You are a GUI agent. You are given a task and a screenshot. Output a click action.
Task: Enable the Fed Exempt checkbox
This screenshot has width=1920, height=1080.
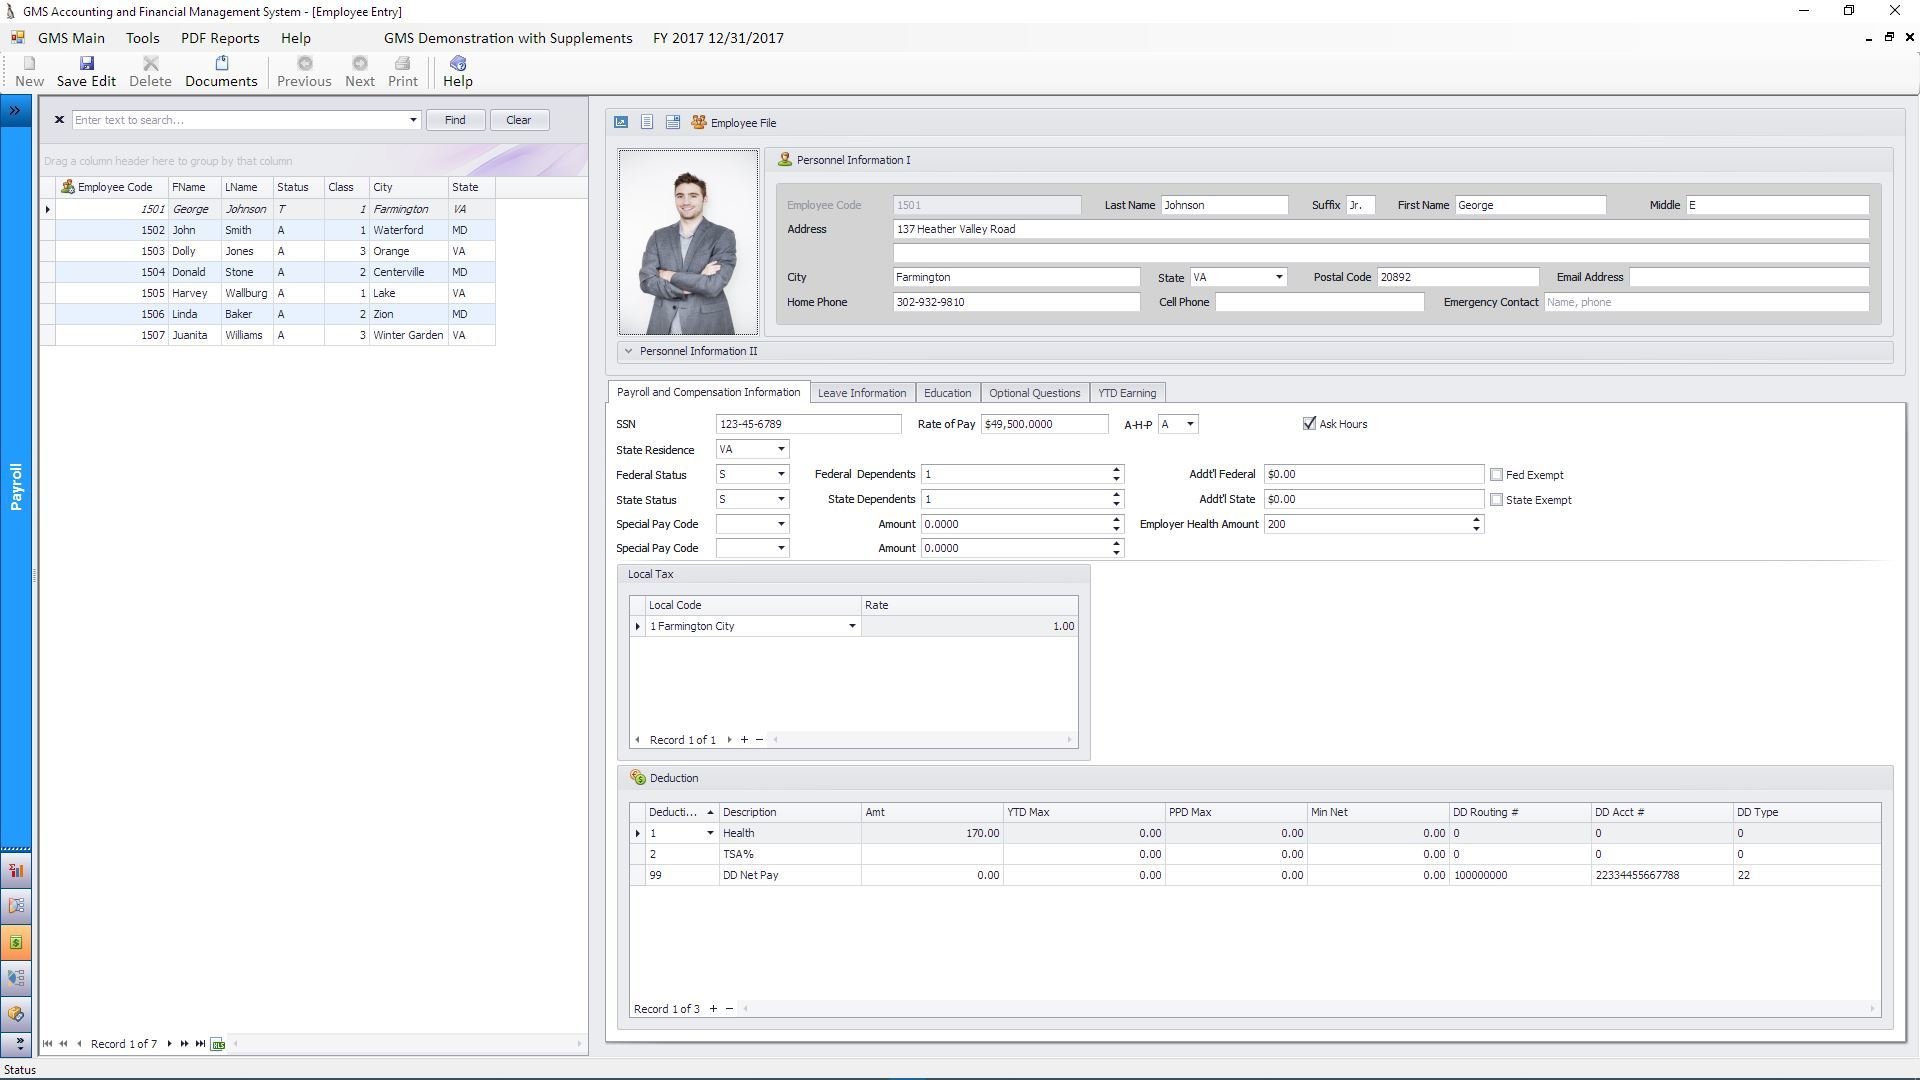click(1497, 475)
